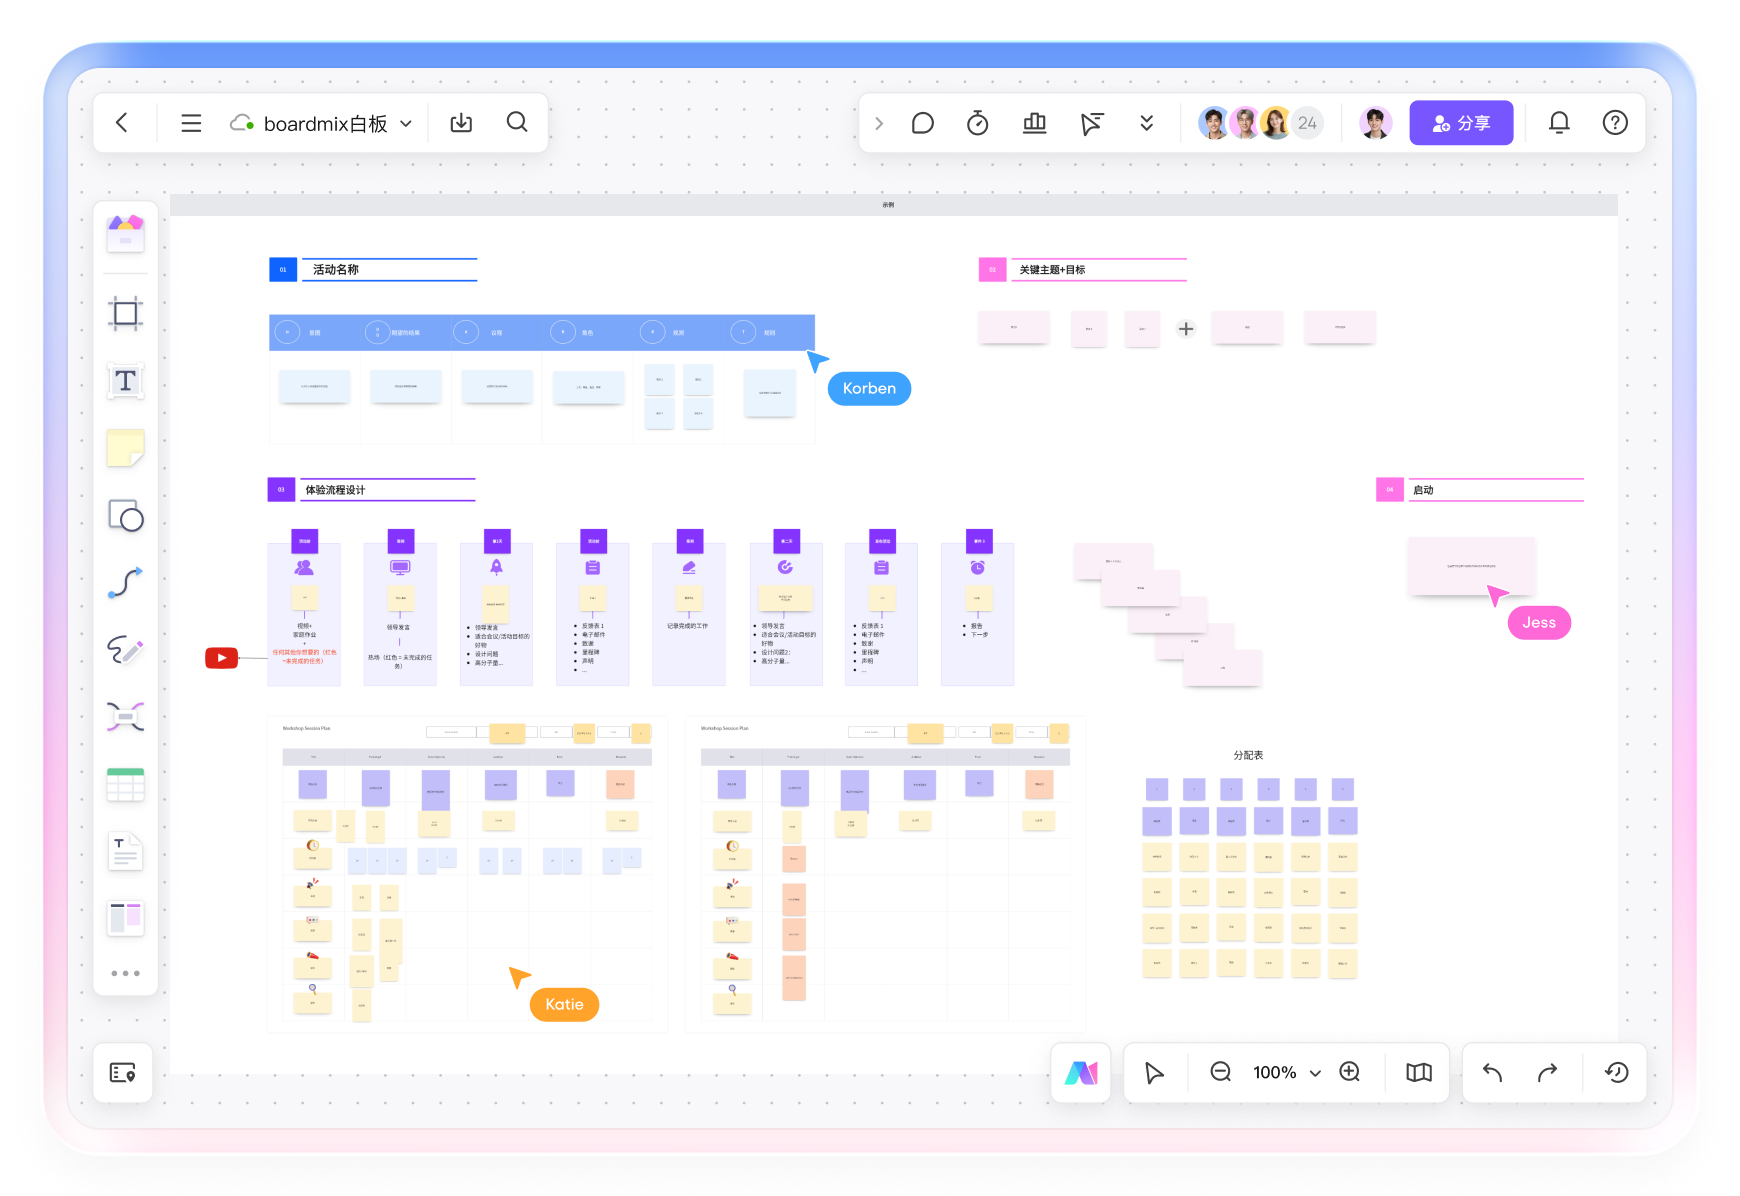Collapse the top-right toolbar arrow
This screenshot has width=1740, height=1196.
(879, 123)
